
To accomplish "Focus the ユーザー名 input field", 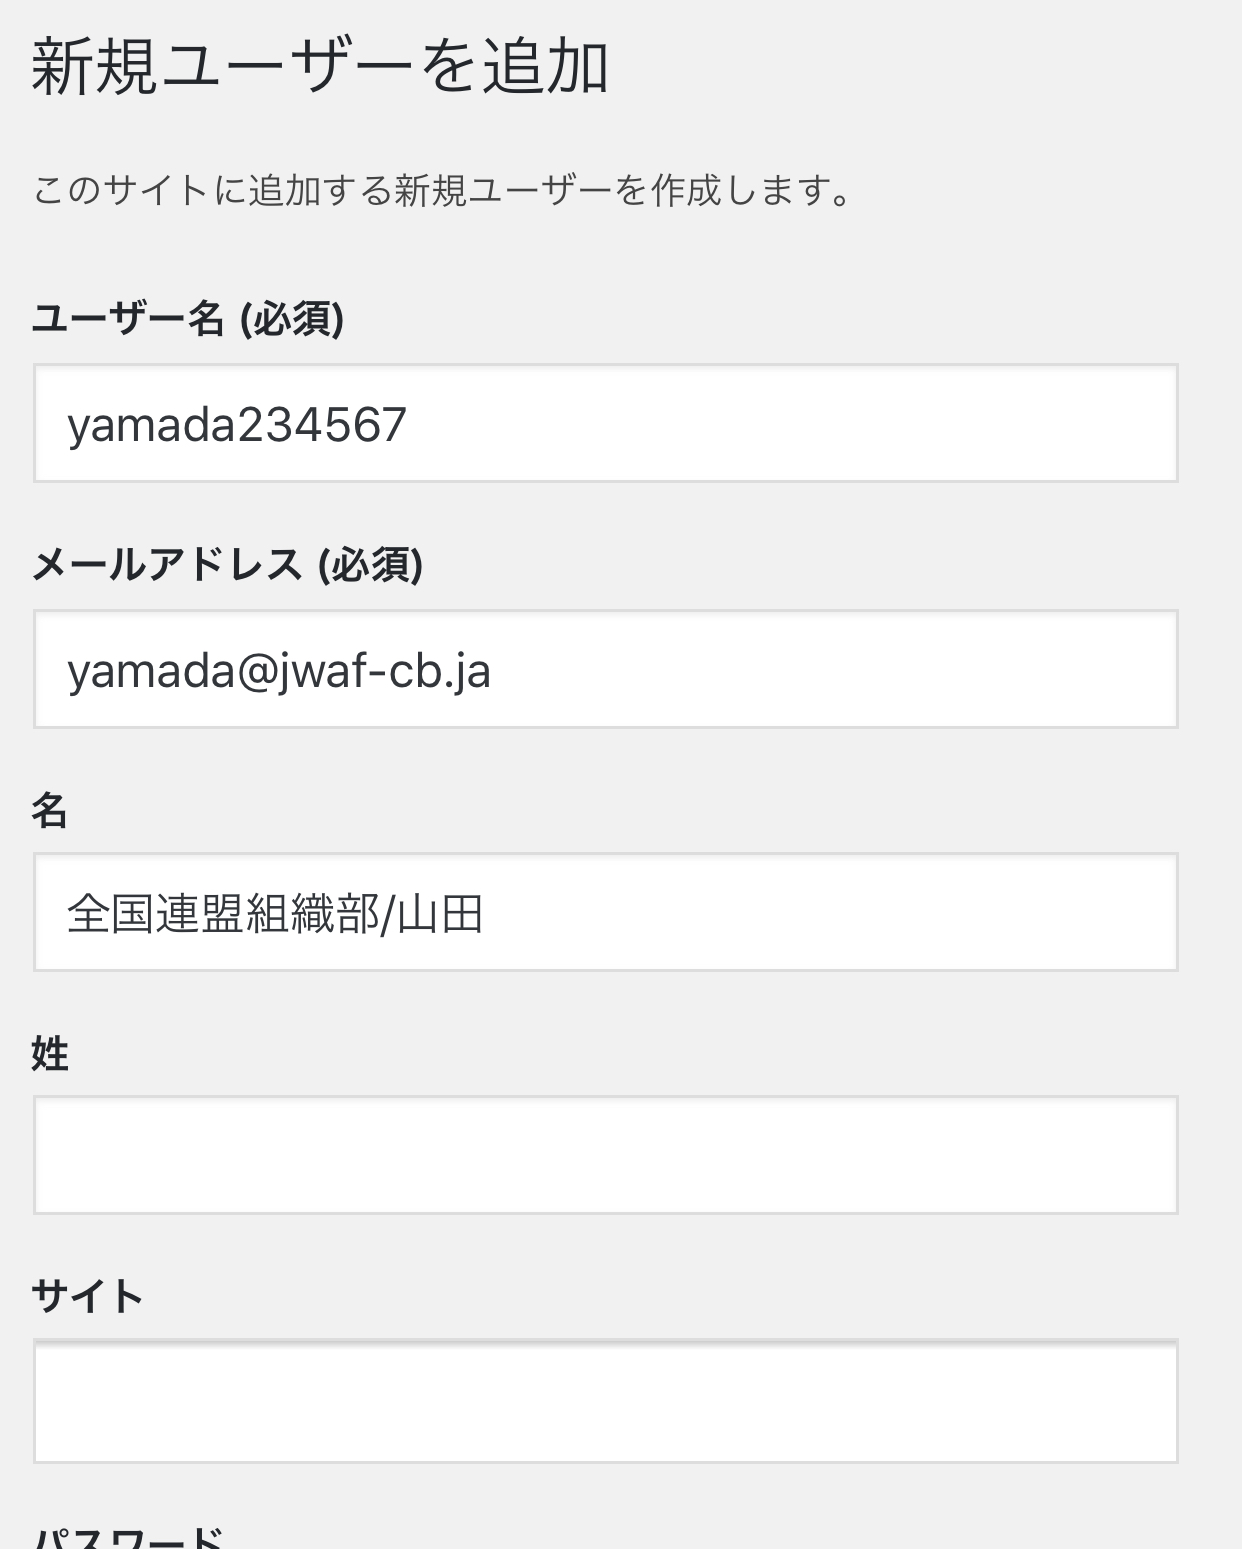I will (605, 423).
